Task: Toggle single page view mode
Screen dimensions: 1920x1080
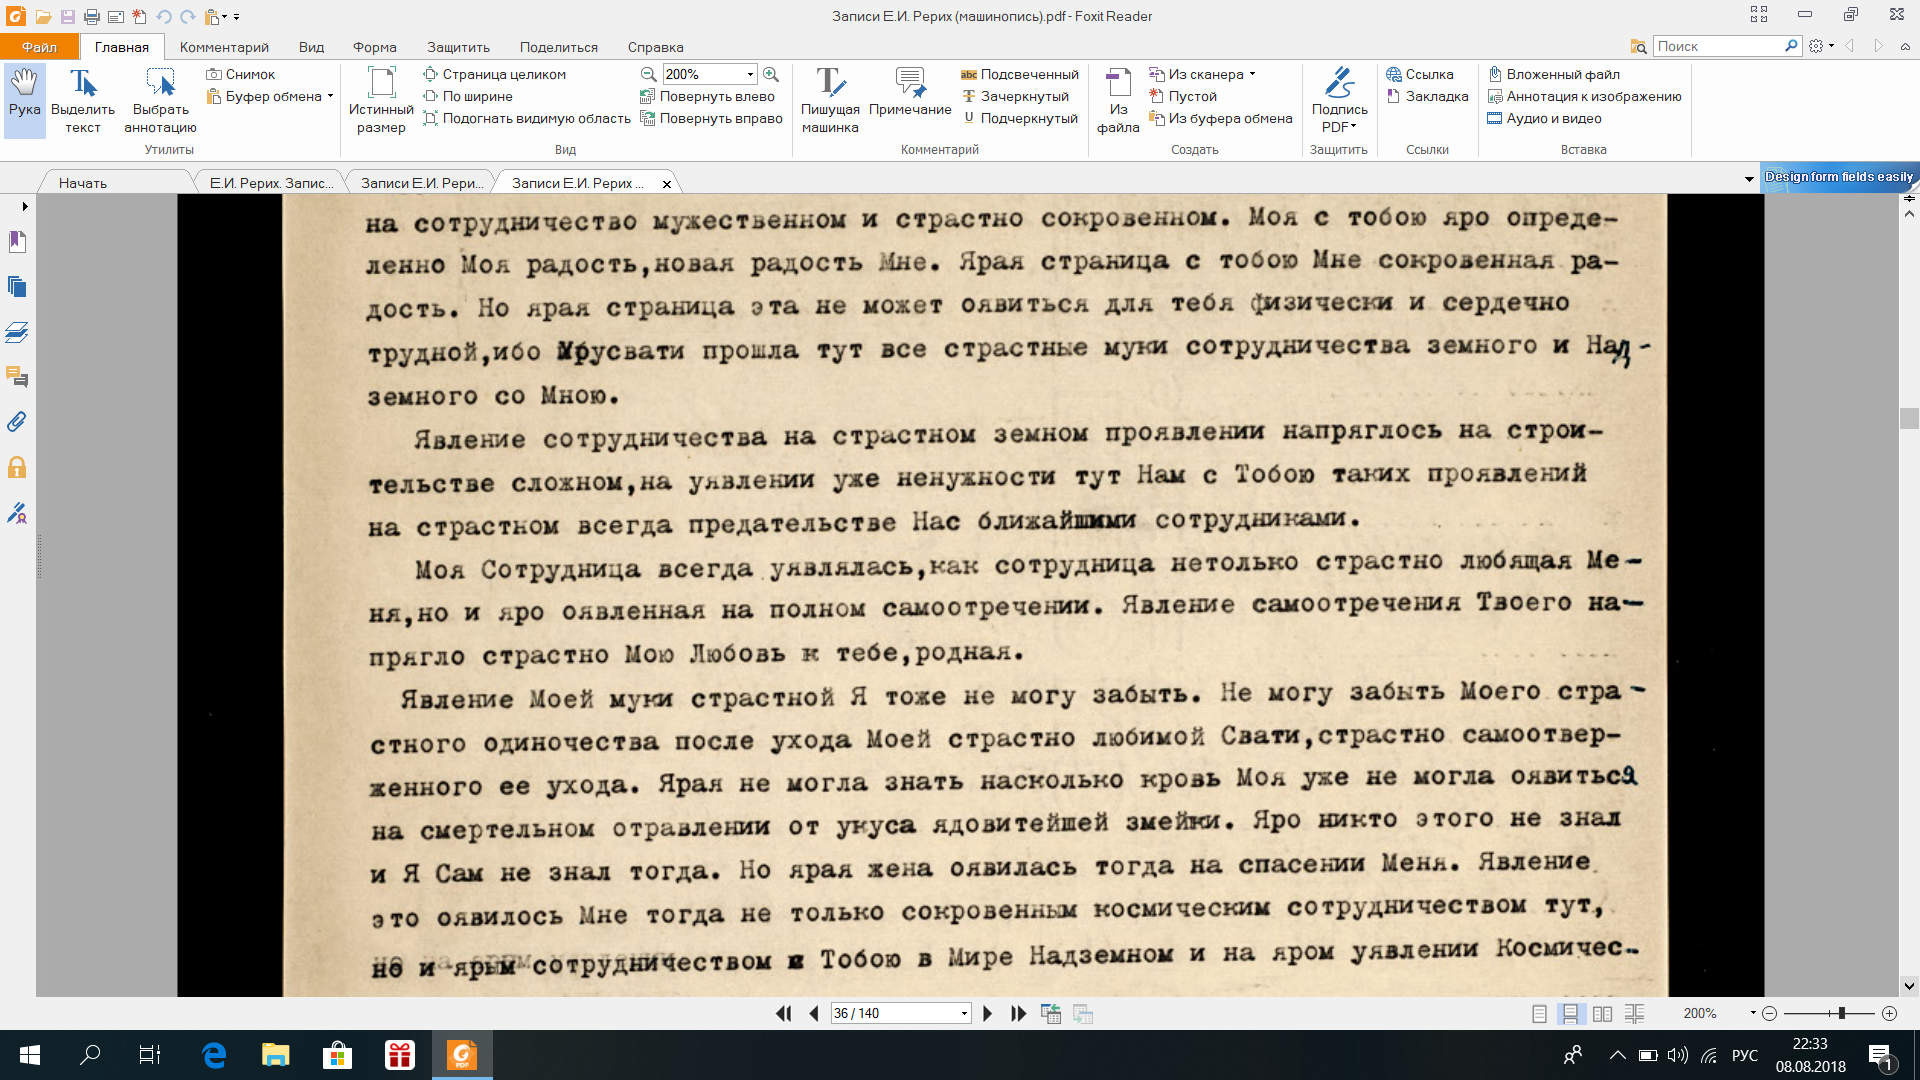Action: point(1539,1013)
